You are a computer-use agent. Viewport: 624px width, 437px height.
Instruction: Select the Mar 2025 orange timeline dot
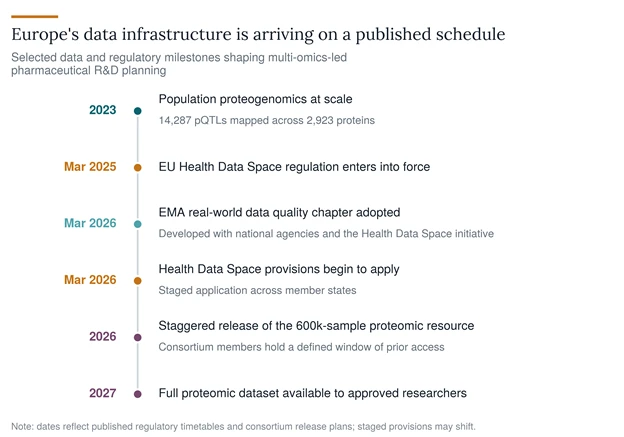point(138,168)
